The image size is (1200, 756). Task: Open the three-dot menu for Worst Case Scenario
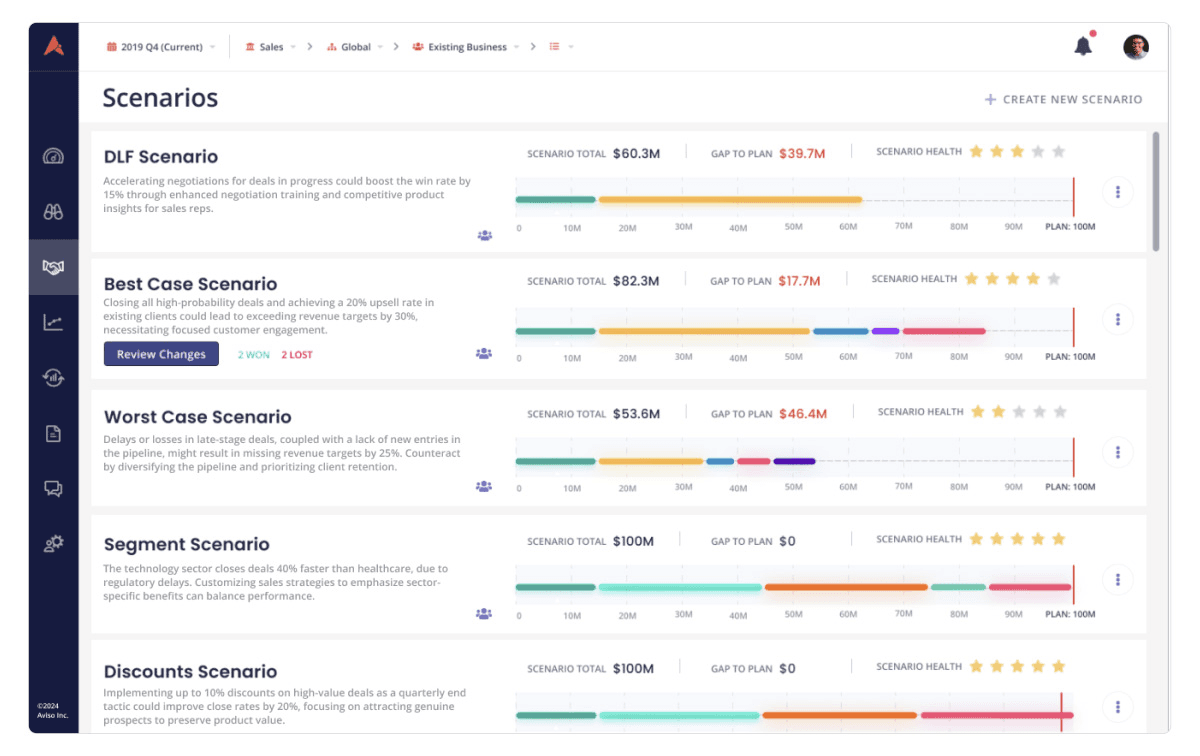(x=1118, y=452)
